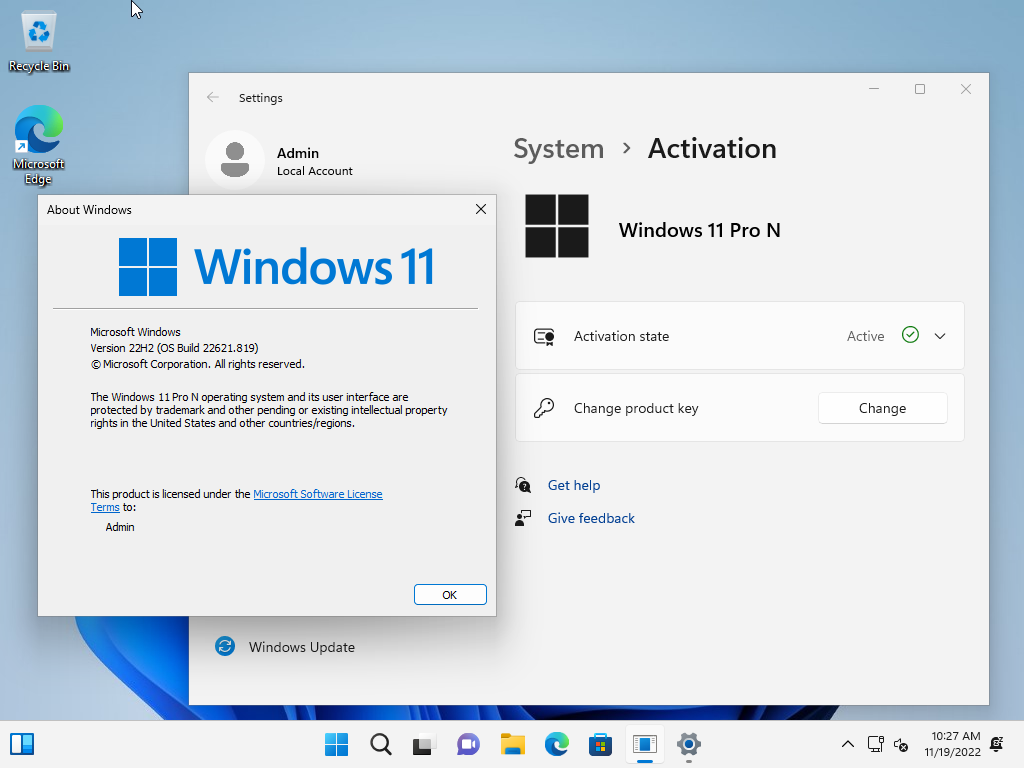Open the Give feedback link
Screen dimensions: 1024x768
591,518
